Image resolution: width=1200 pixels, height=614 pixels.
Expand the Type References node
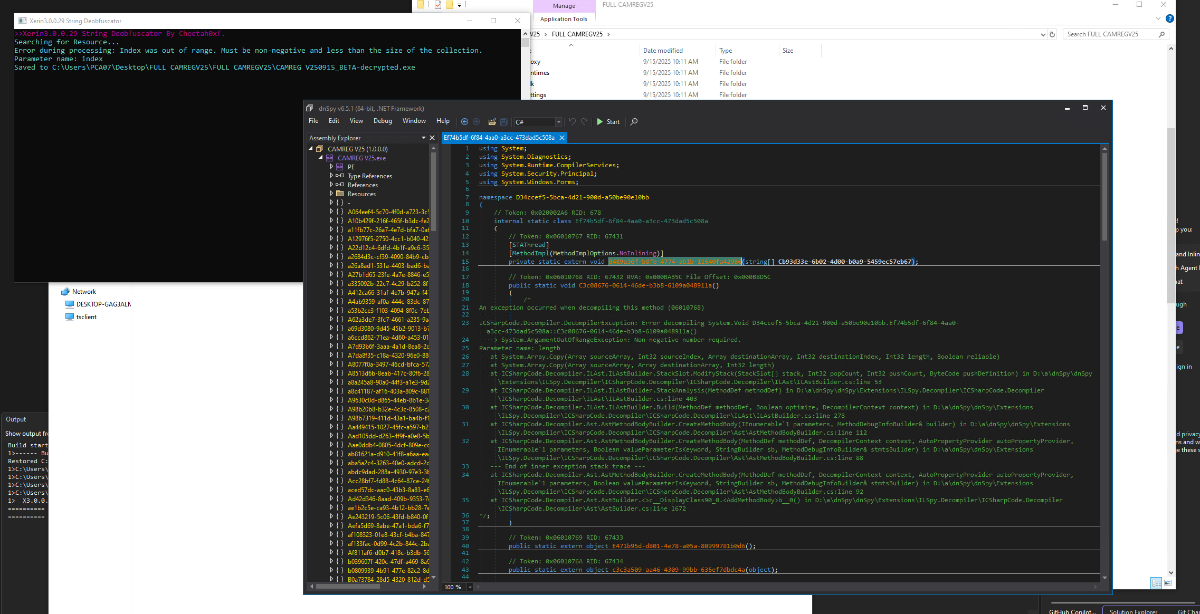(x=332, y=175)
